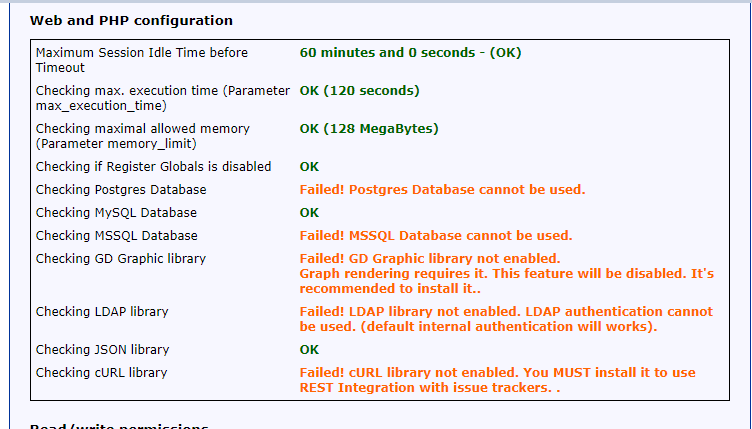This screenshot has height=429, width=752.
Task: Click OK result for Register Globals check
Action: 309,167
